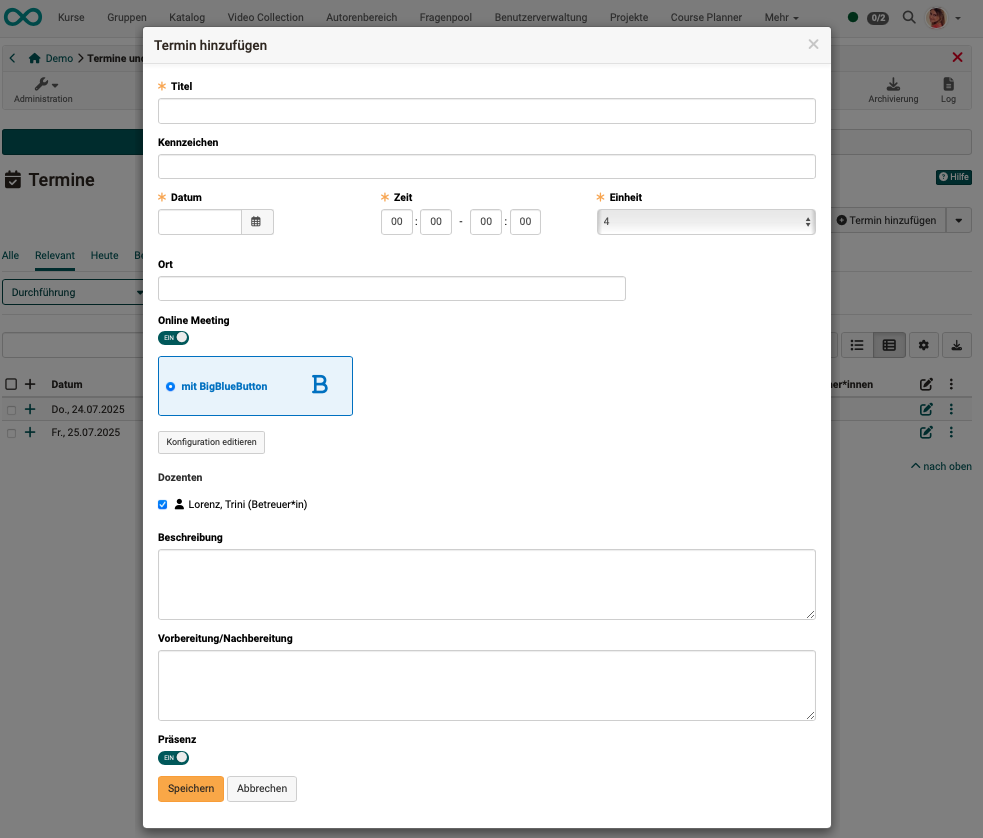The image size is (983, 838).
Task: Click the OpenOlat infinity logo
Action: coord(22,17)
